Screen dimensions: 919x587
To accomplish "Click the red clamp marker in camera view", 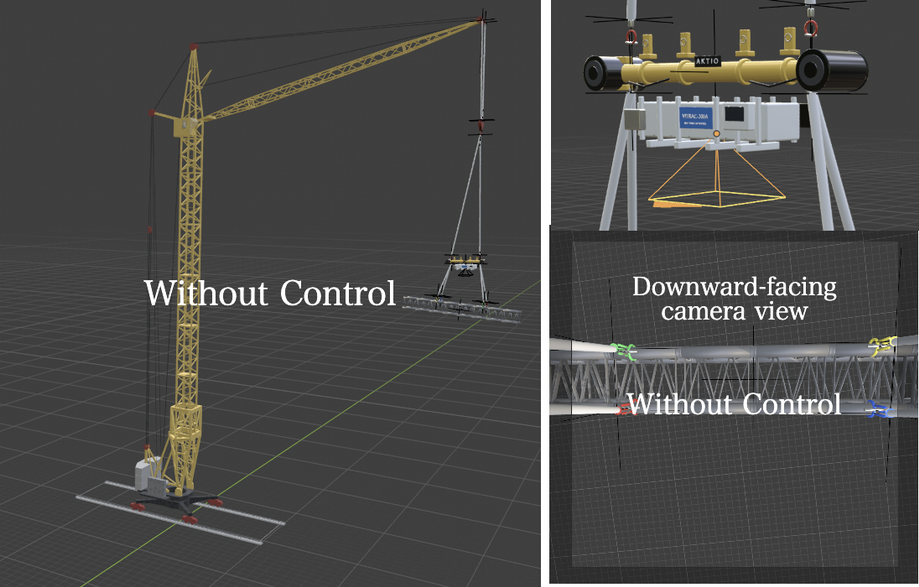I will (x=625, y=408).
